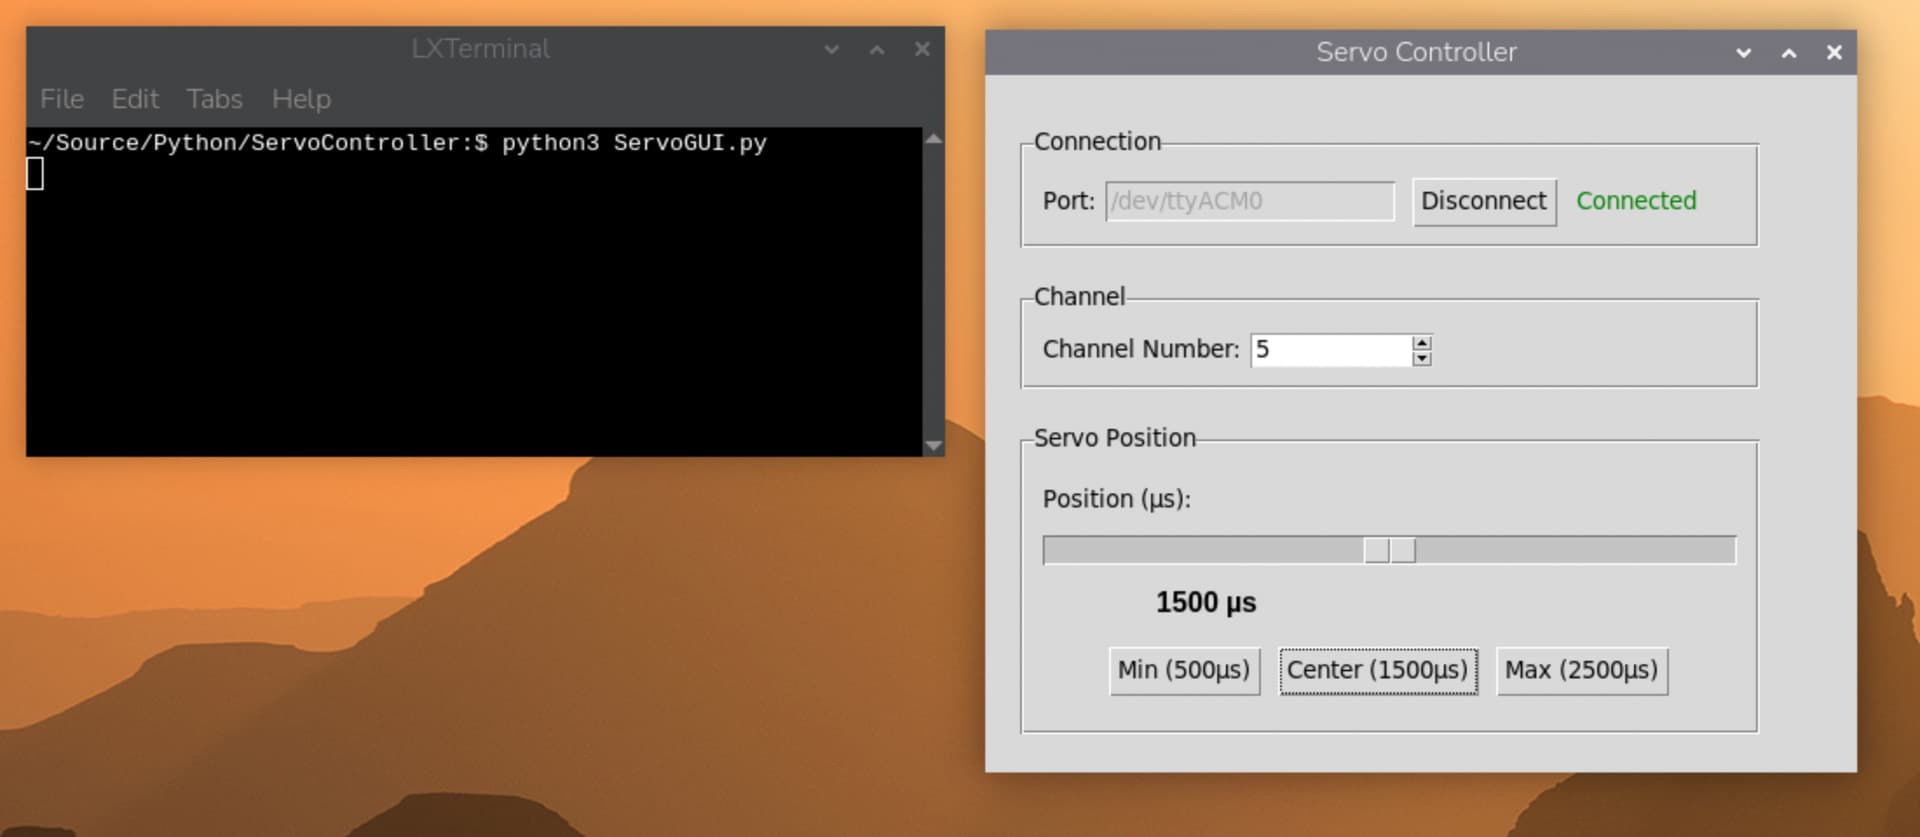1920x837 pixels.
Task: Click the servo position slider handle
Action: [1389, 550]
